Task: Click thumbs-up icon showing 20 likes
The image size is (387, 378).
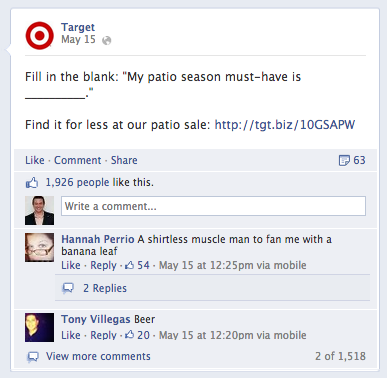Action: 129,335
